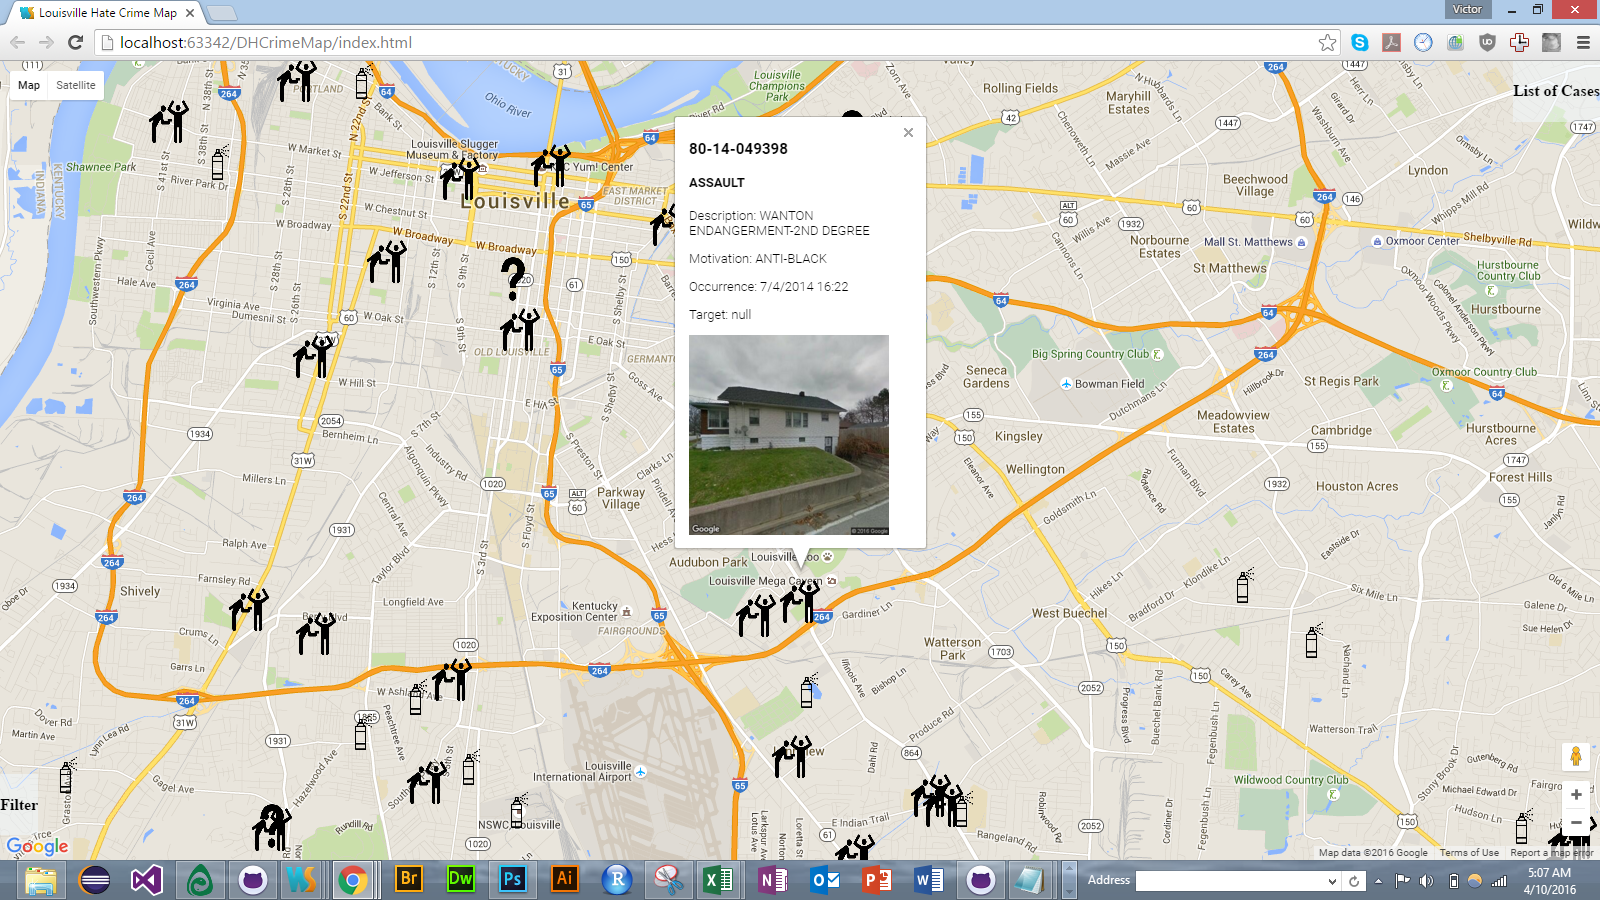Go back to the previous page

(17, 42)
